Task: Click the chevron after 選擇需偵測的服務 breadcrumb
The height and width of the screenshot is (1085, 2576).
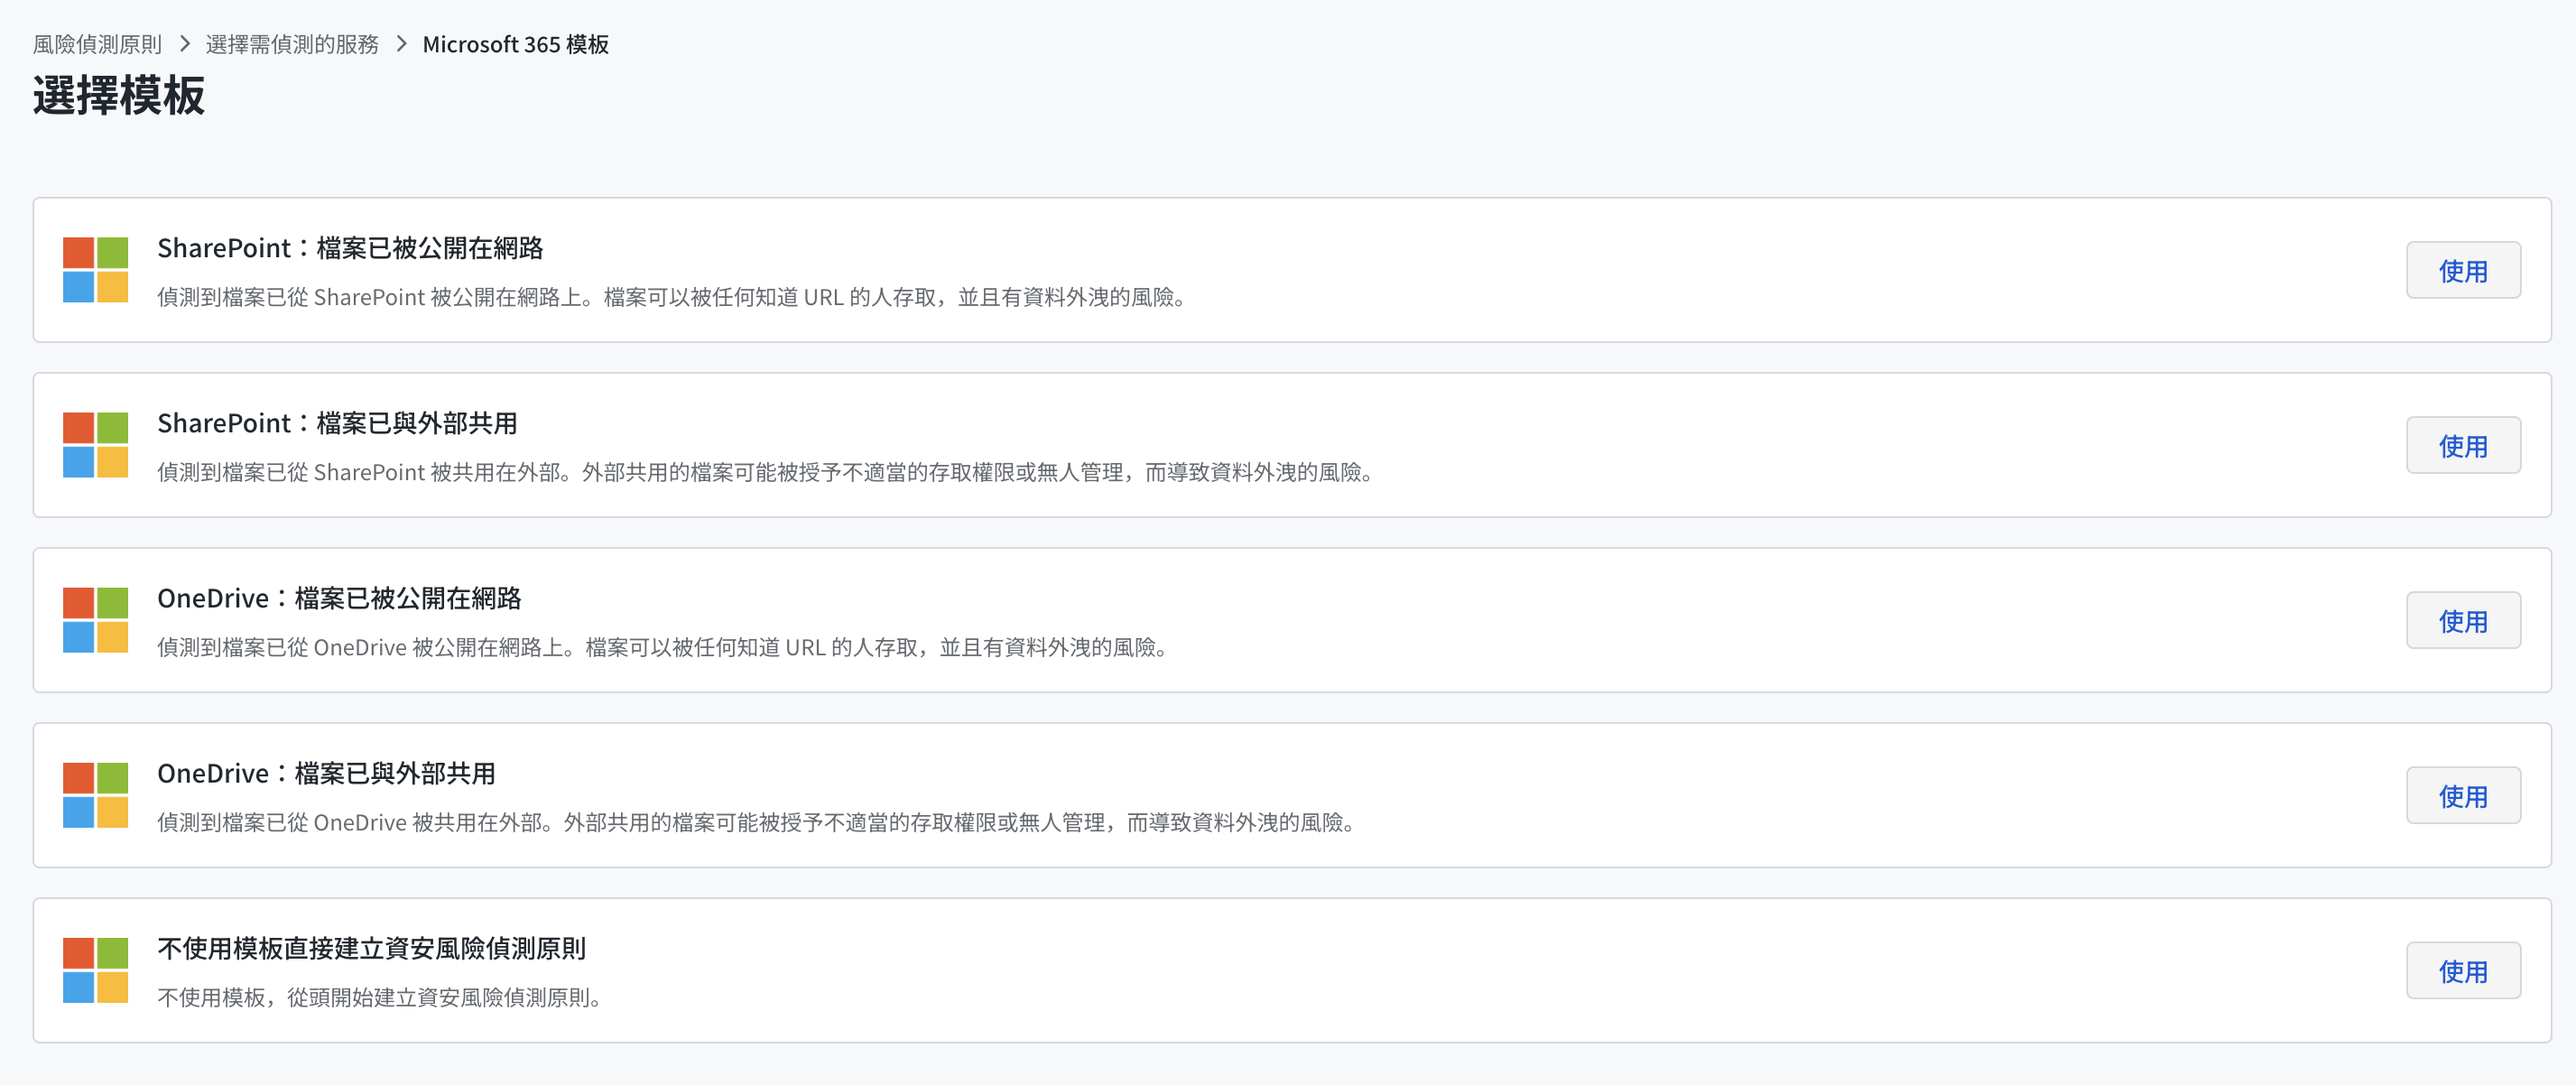Action: pyautogui.click(x=401, y=44)
